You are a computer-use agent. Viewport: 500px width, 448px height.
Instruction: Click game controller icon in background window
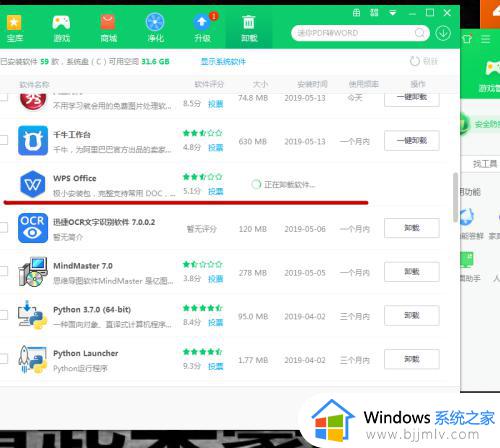pos(493,68)
